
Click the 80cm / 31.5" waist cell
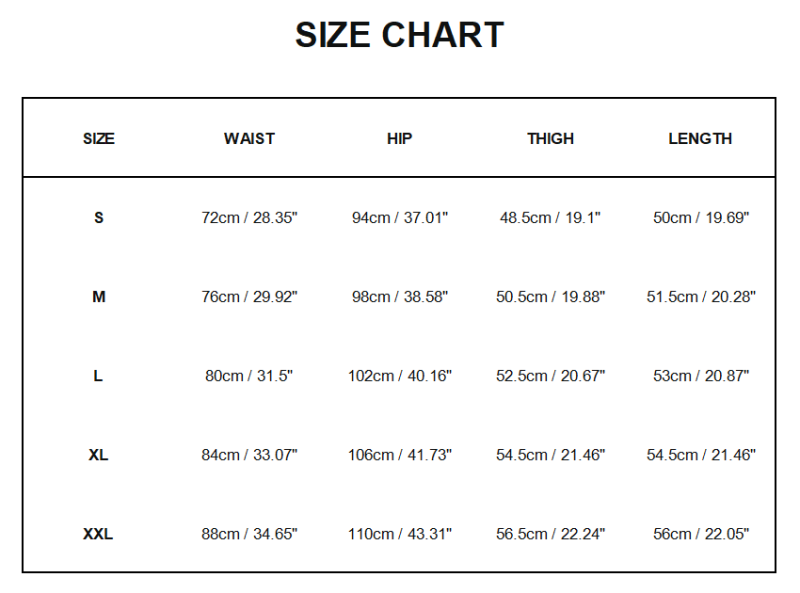(249, 376)
